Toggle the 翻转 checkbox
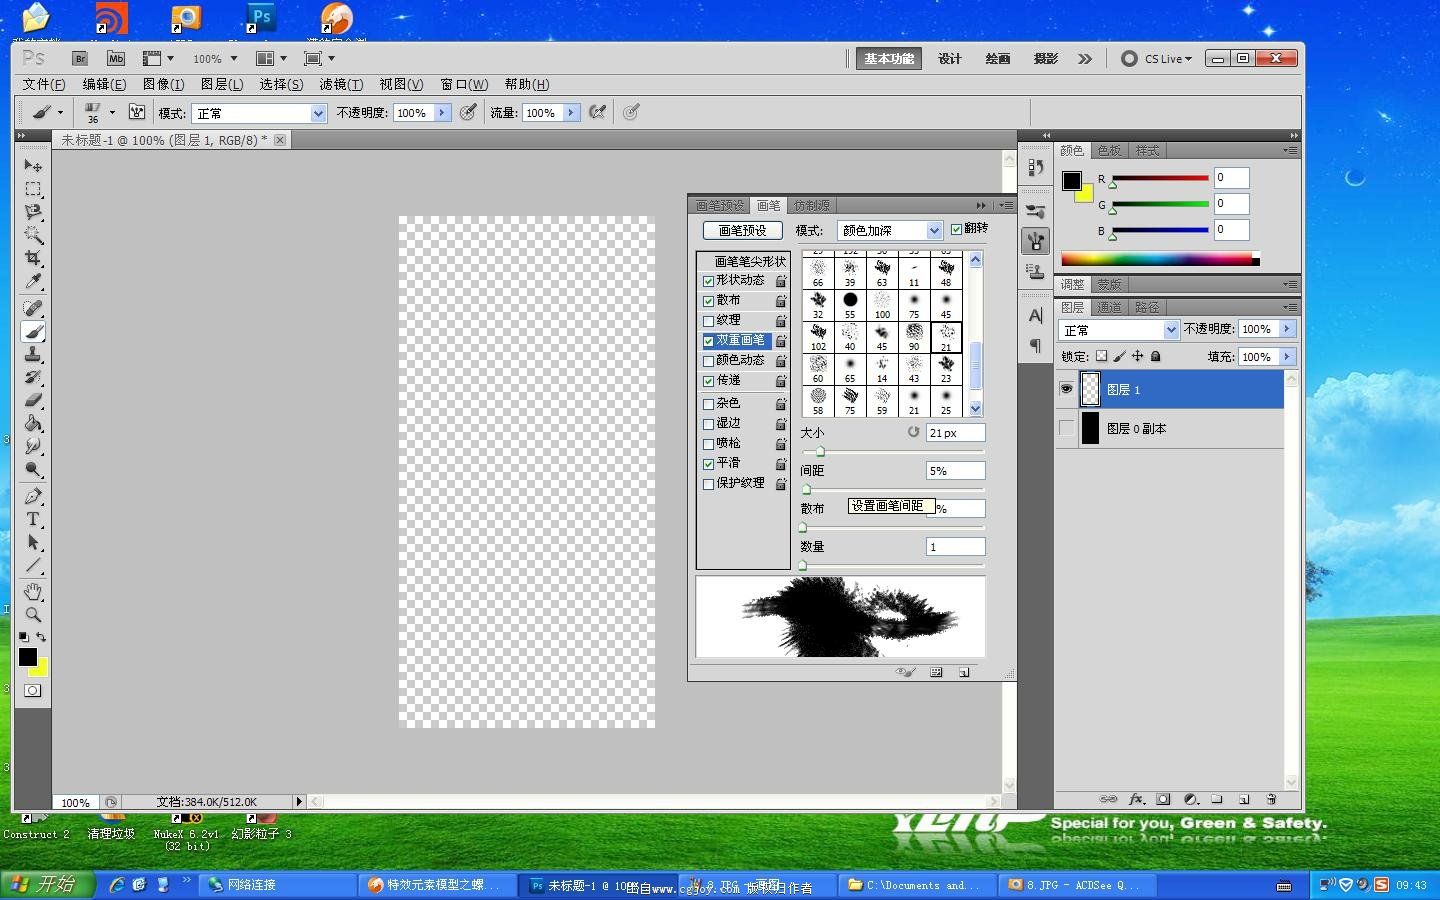The image size is (1440, 900). point(956,229)
